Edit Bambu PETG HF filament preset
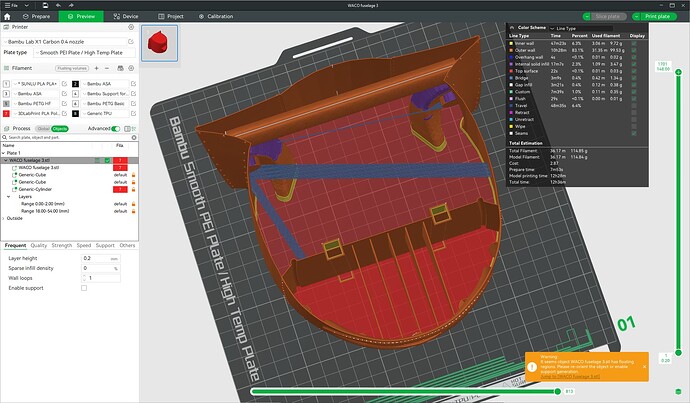 point(65,103)
